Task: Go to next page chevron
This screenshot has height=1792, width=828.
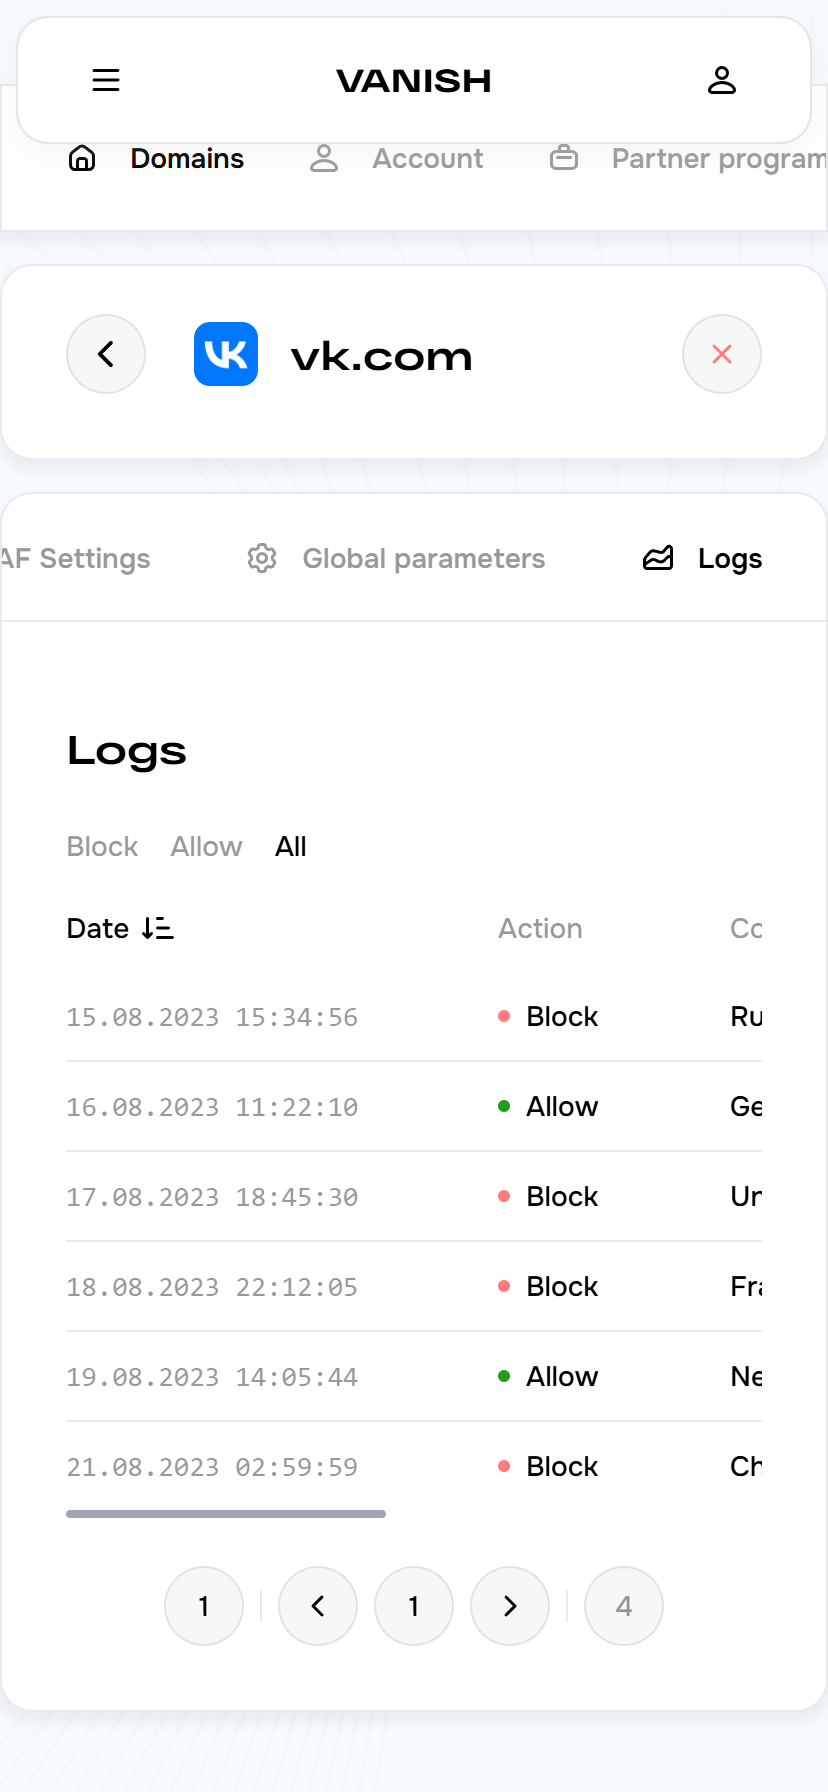Action: [x=510, y=1606]
